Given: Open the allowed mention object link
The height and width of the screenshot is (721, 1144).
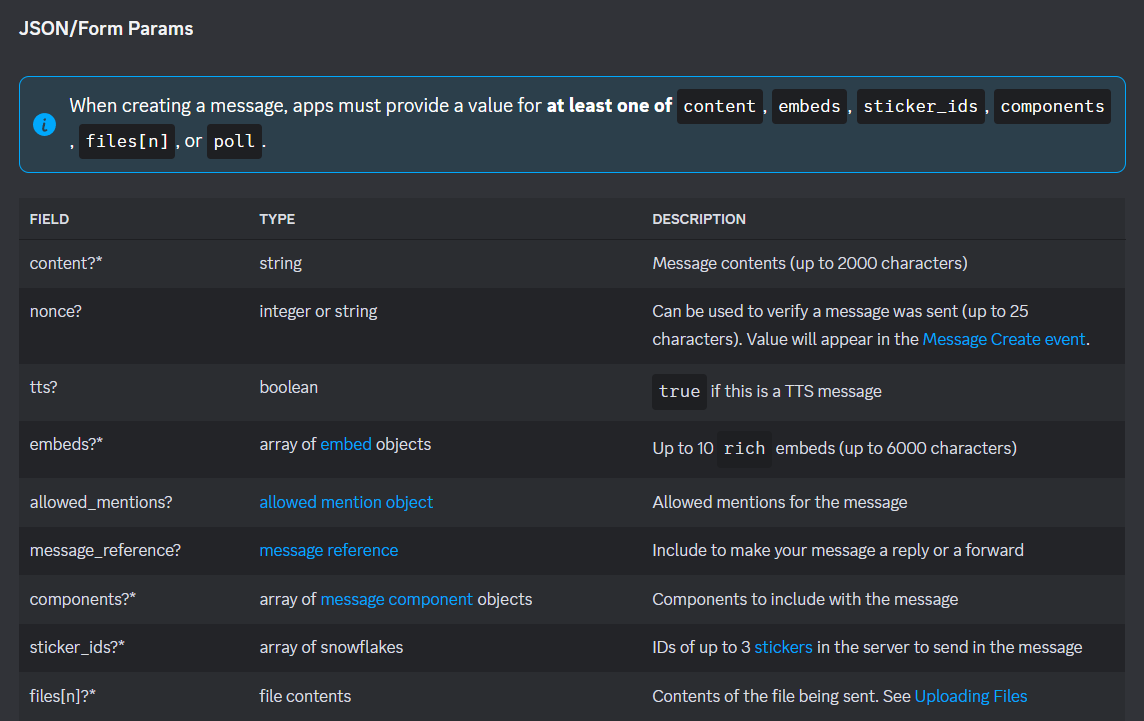Looking at the screenshot, I should [346, 502].
